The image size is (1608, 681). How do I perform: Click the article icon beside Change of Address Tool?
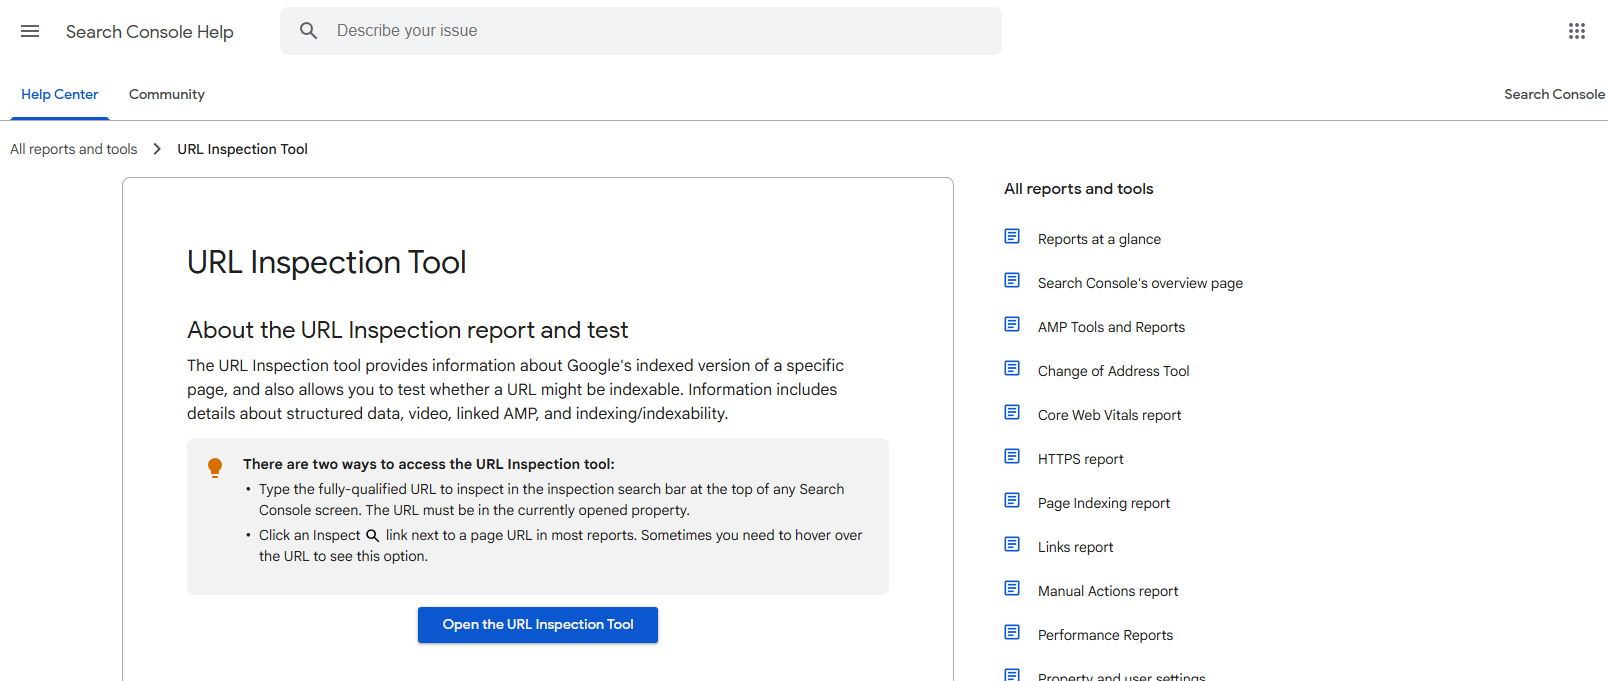pyautogui.click(x=1012, y=369)
